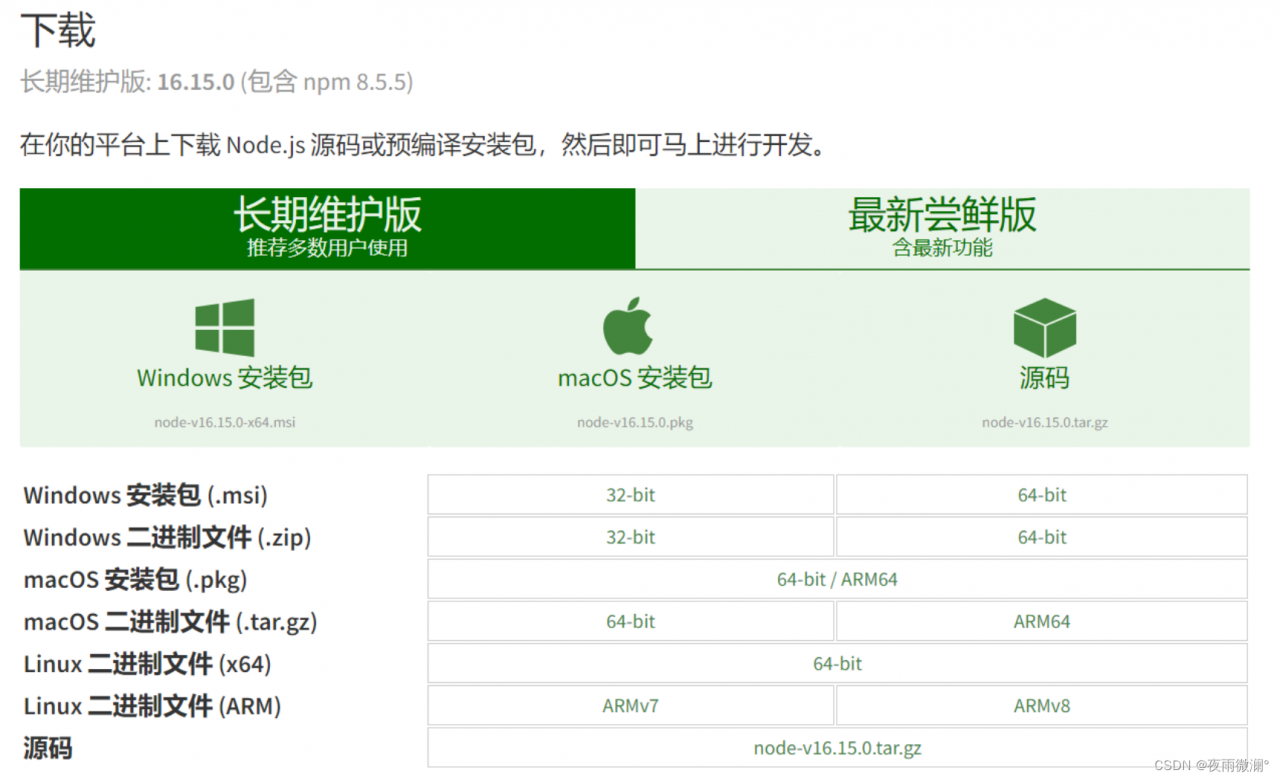Click node-v16.15.0.tar.gz under the cube icon
Image resolution: width=1280 pixels, height=779 pixels.
(x=1045, y=422)
